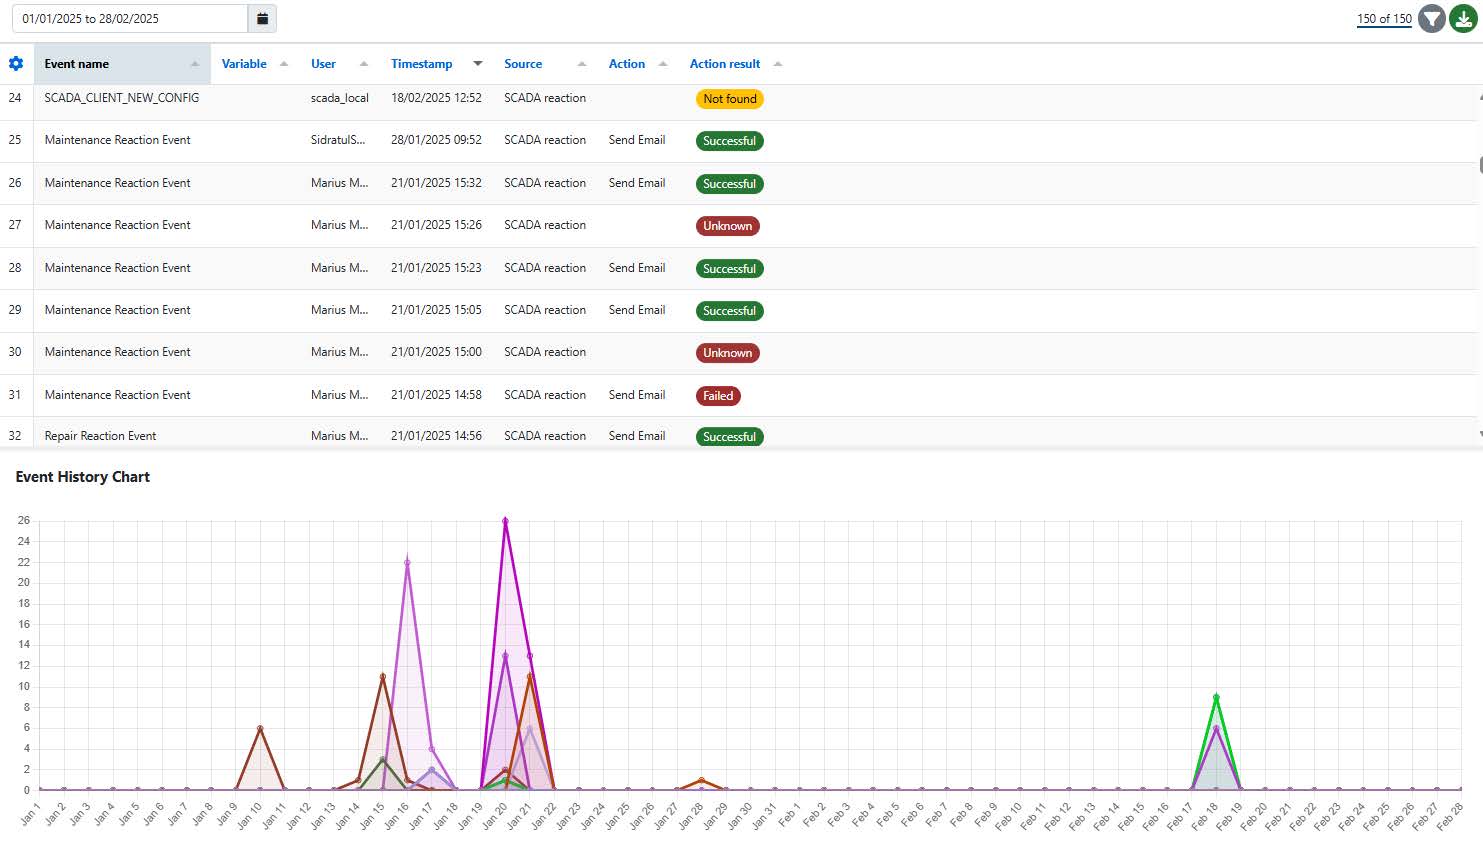Click the sort arrow beside Variable
The height and width of the screenshot is (847, 1483).
[x=284, y=64]
